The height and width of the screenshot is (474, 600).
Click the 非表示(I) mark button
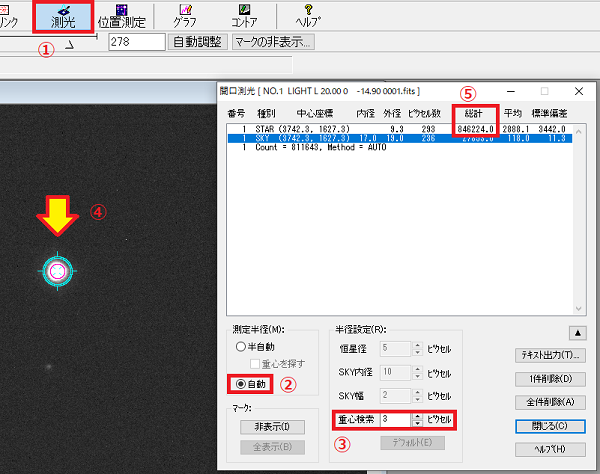coord(272,427)
